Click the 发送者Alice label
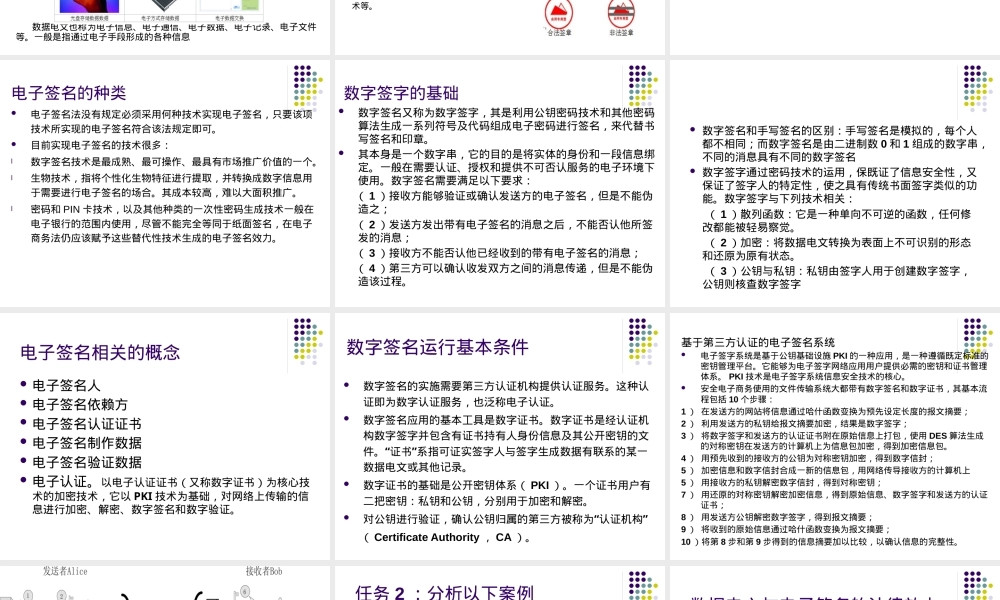Screen dimensions: 1000x600 [65, 571]
